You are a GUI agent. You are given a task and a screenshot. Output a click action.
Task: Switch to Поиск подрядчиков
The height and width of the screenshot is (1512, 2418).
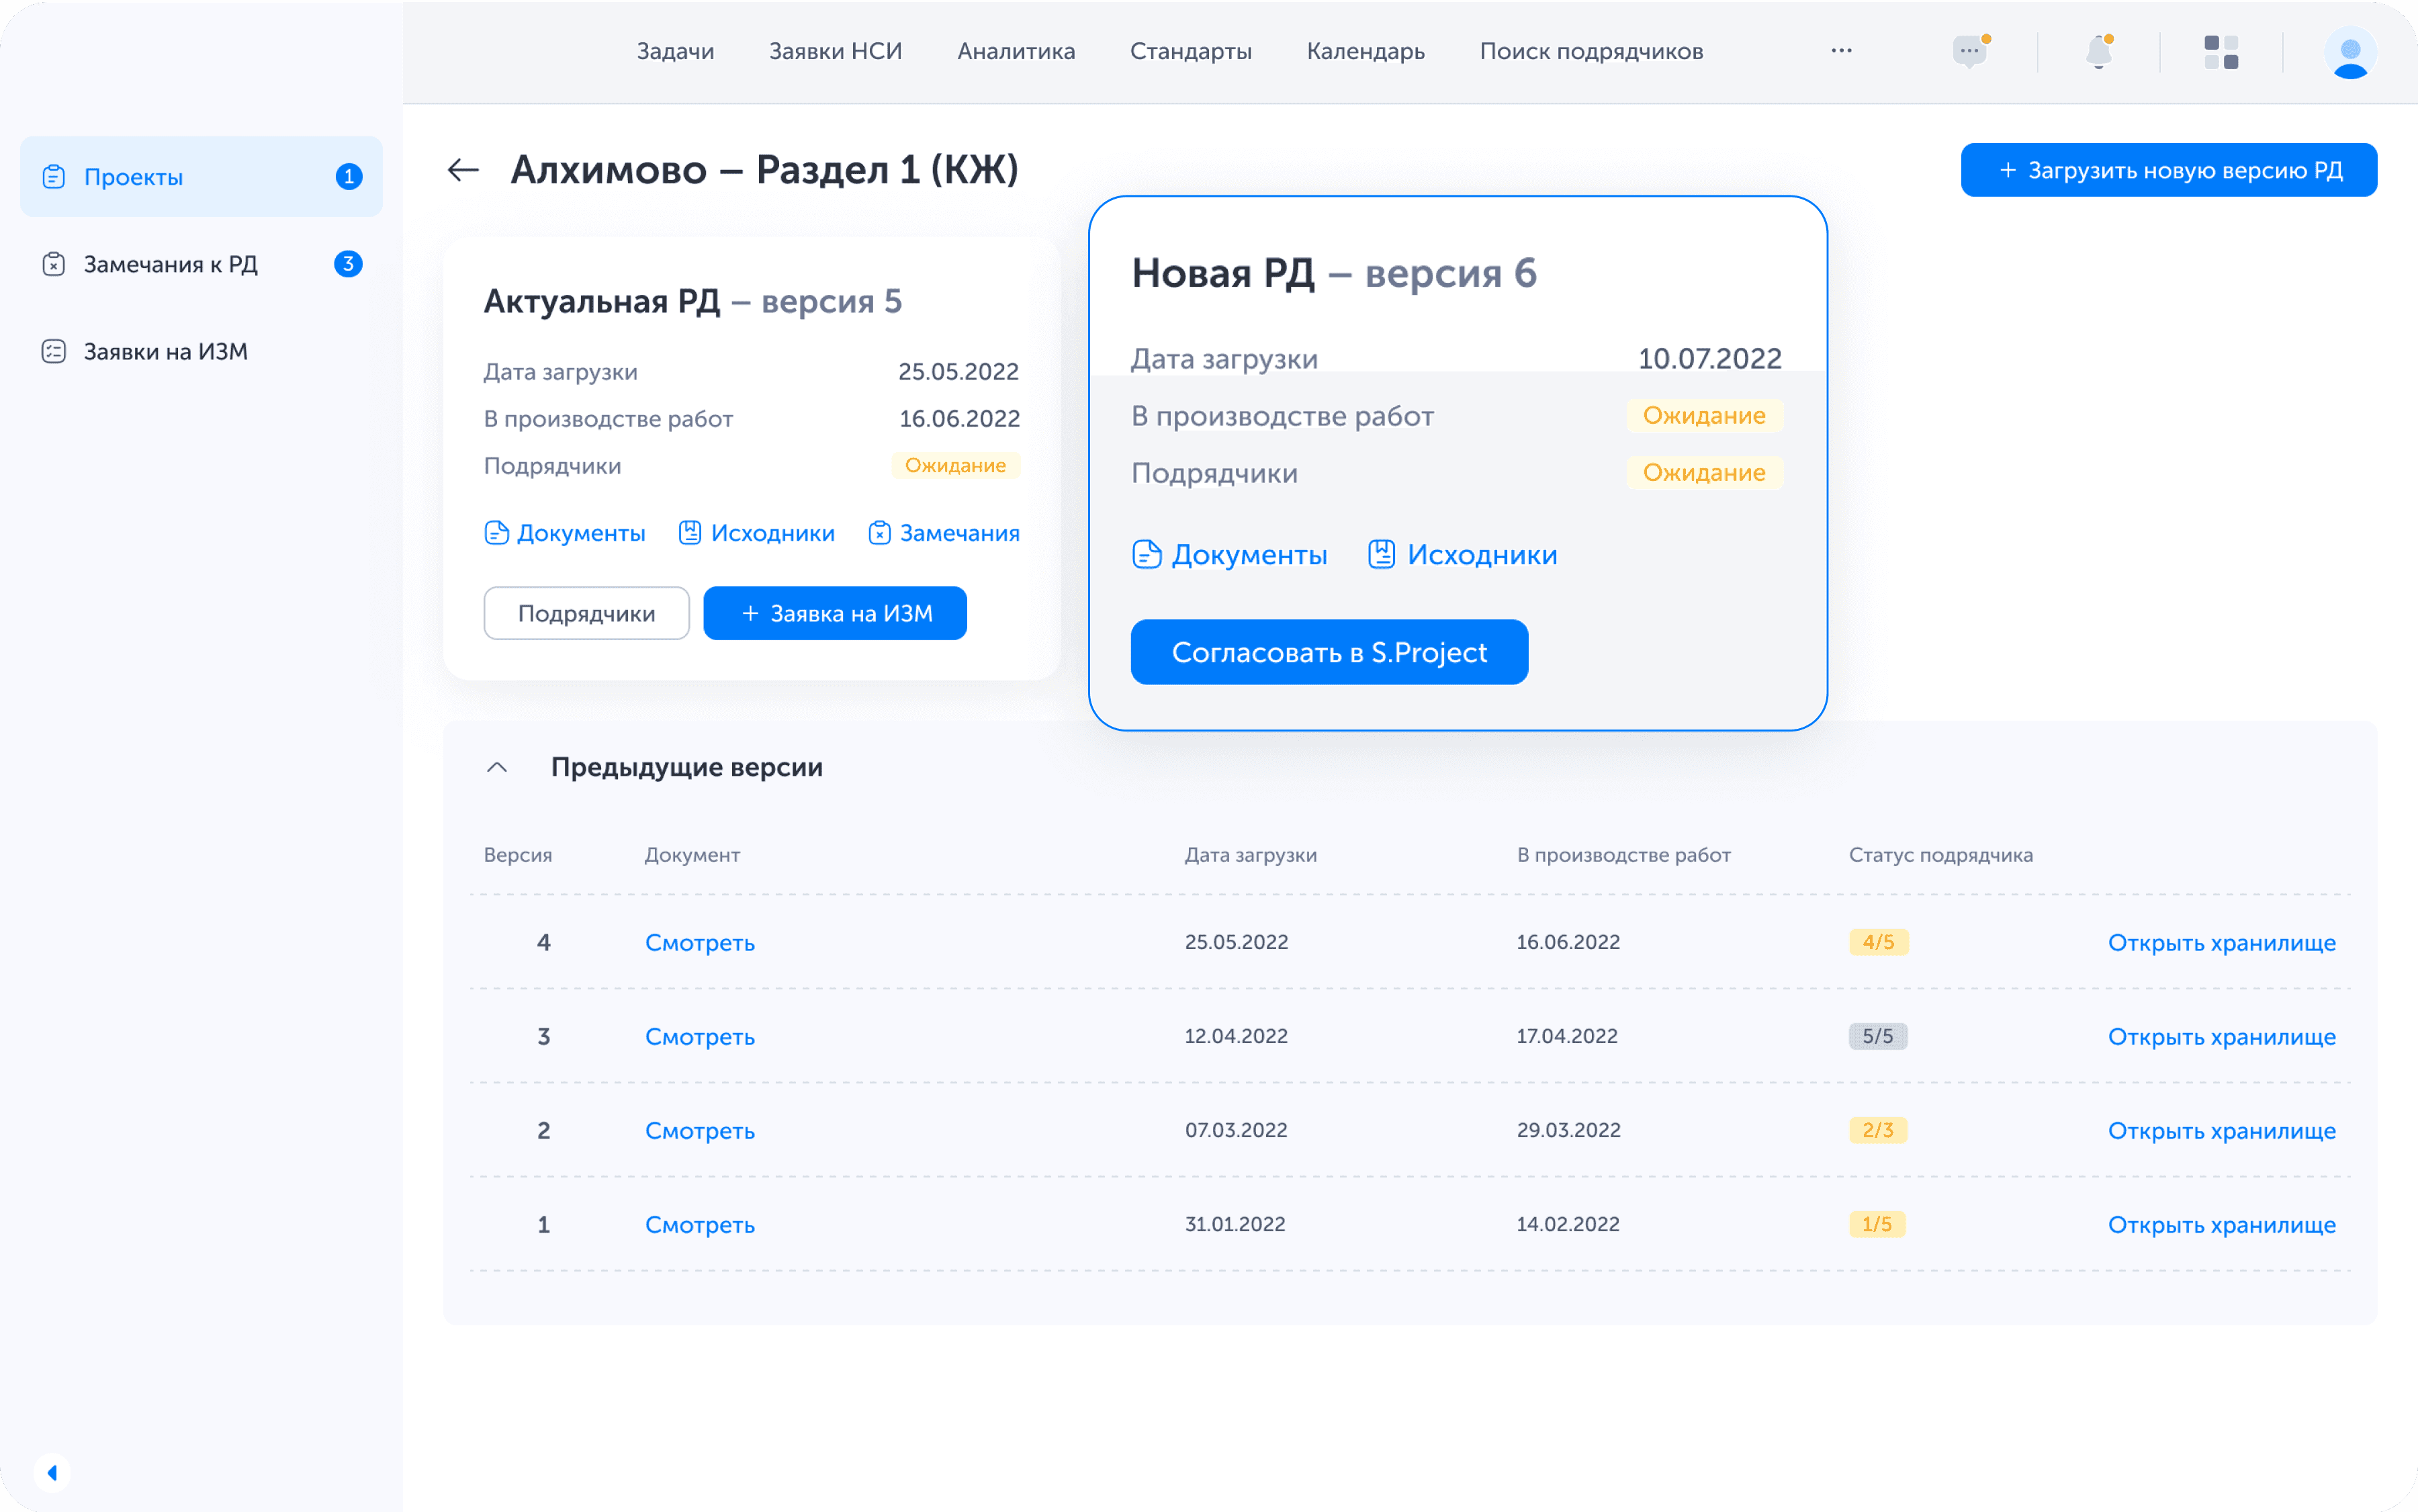pos(1591,51)
